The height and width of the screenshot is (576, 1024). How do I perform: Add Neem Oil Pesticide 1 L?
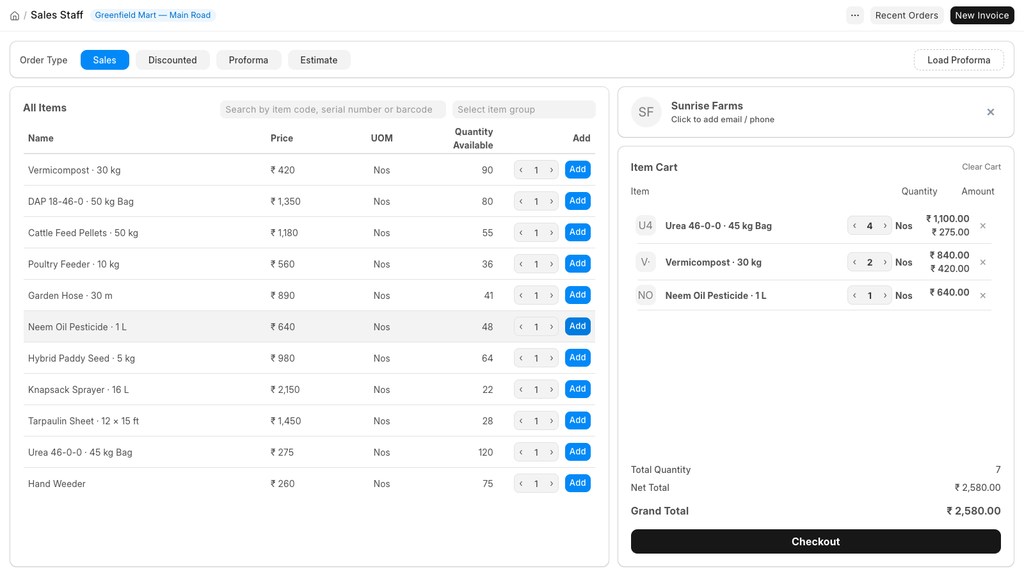pos(577,327)
